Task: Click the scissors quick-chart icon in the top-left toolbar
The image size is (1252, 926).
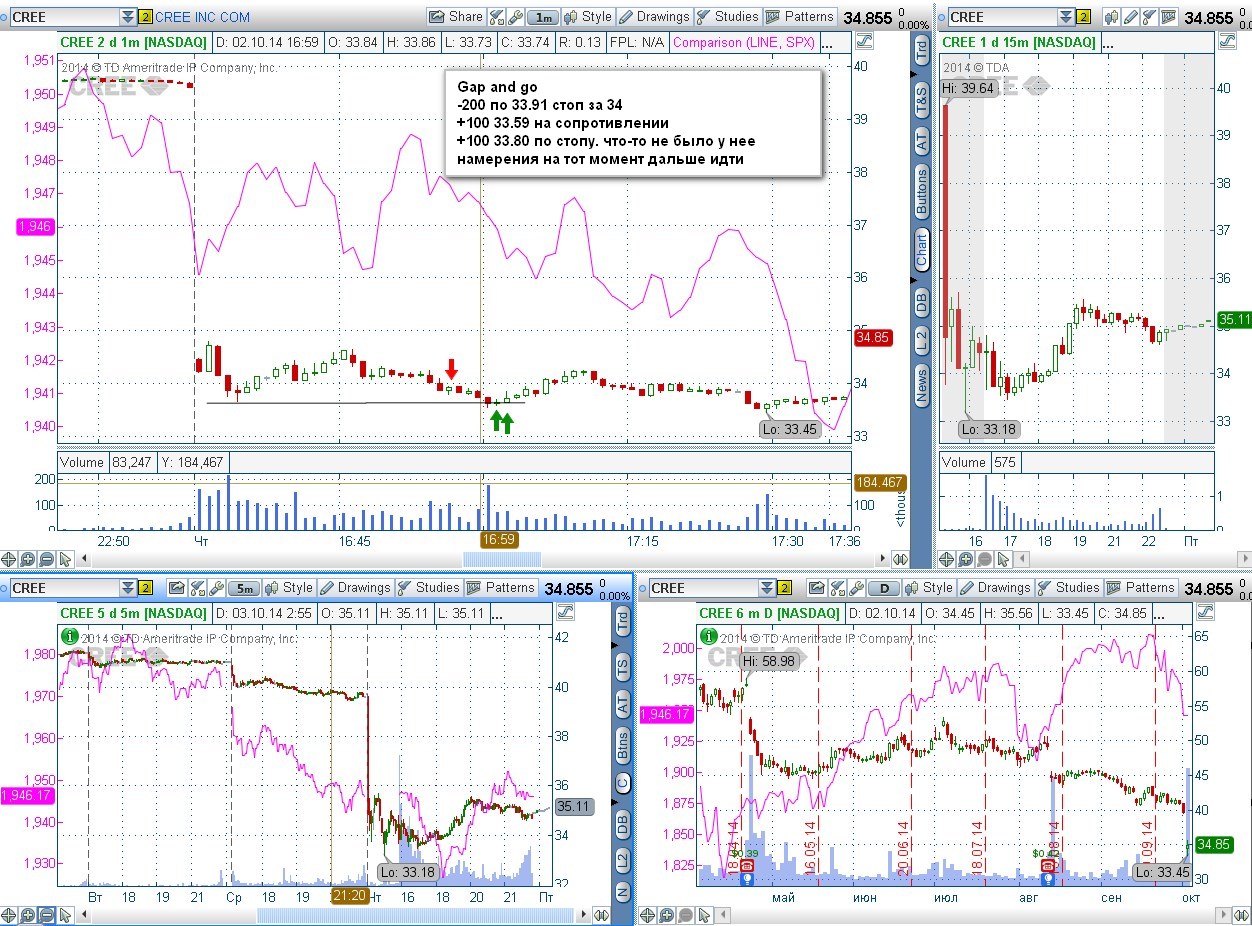Action: tap(497, 17)
